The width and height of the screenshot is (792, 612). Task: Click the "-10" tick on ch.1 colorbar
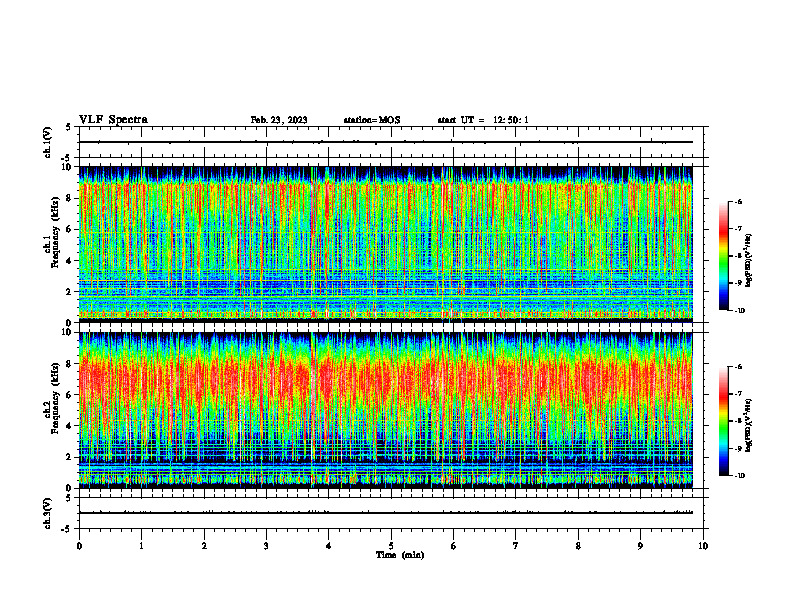[x=740, y=310]
